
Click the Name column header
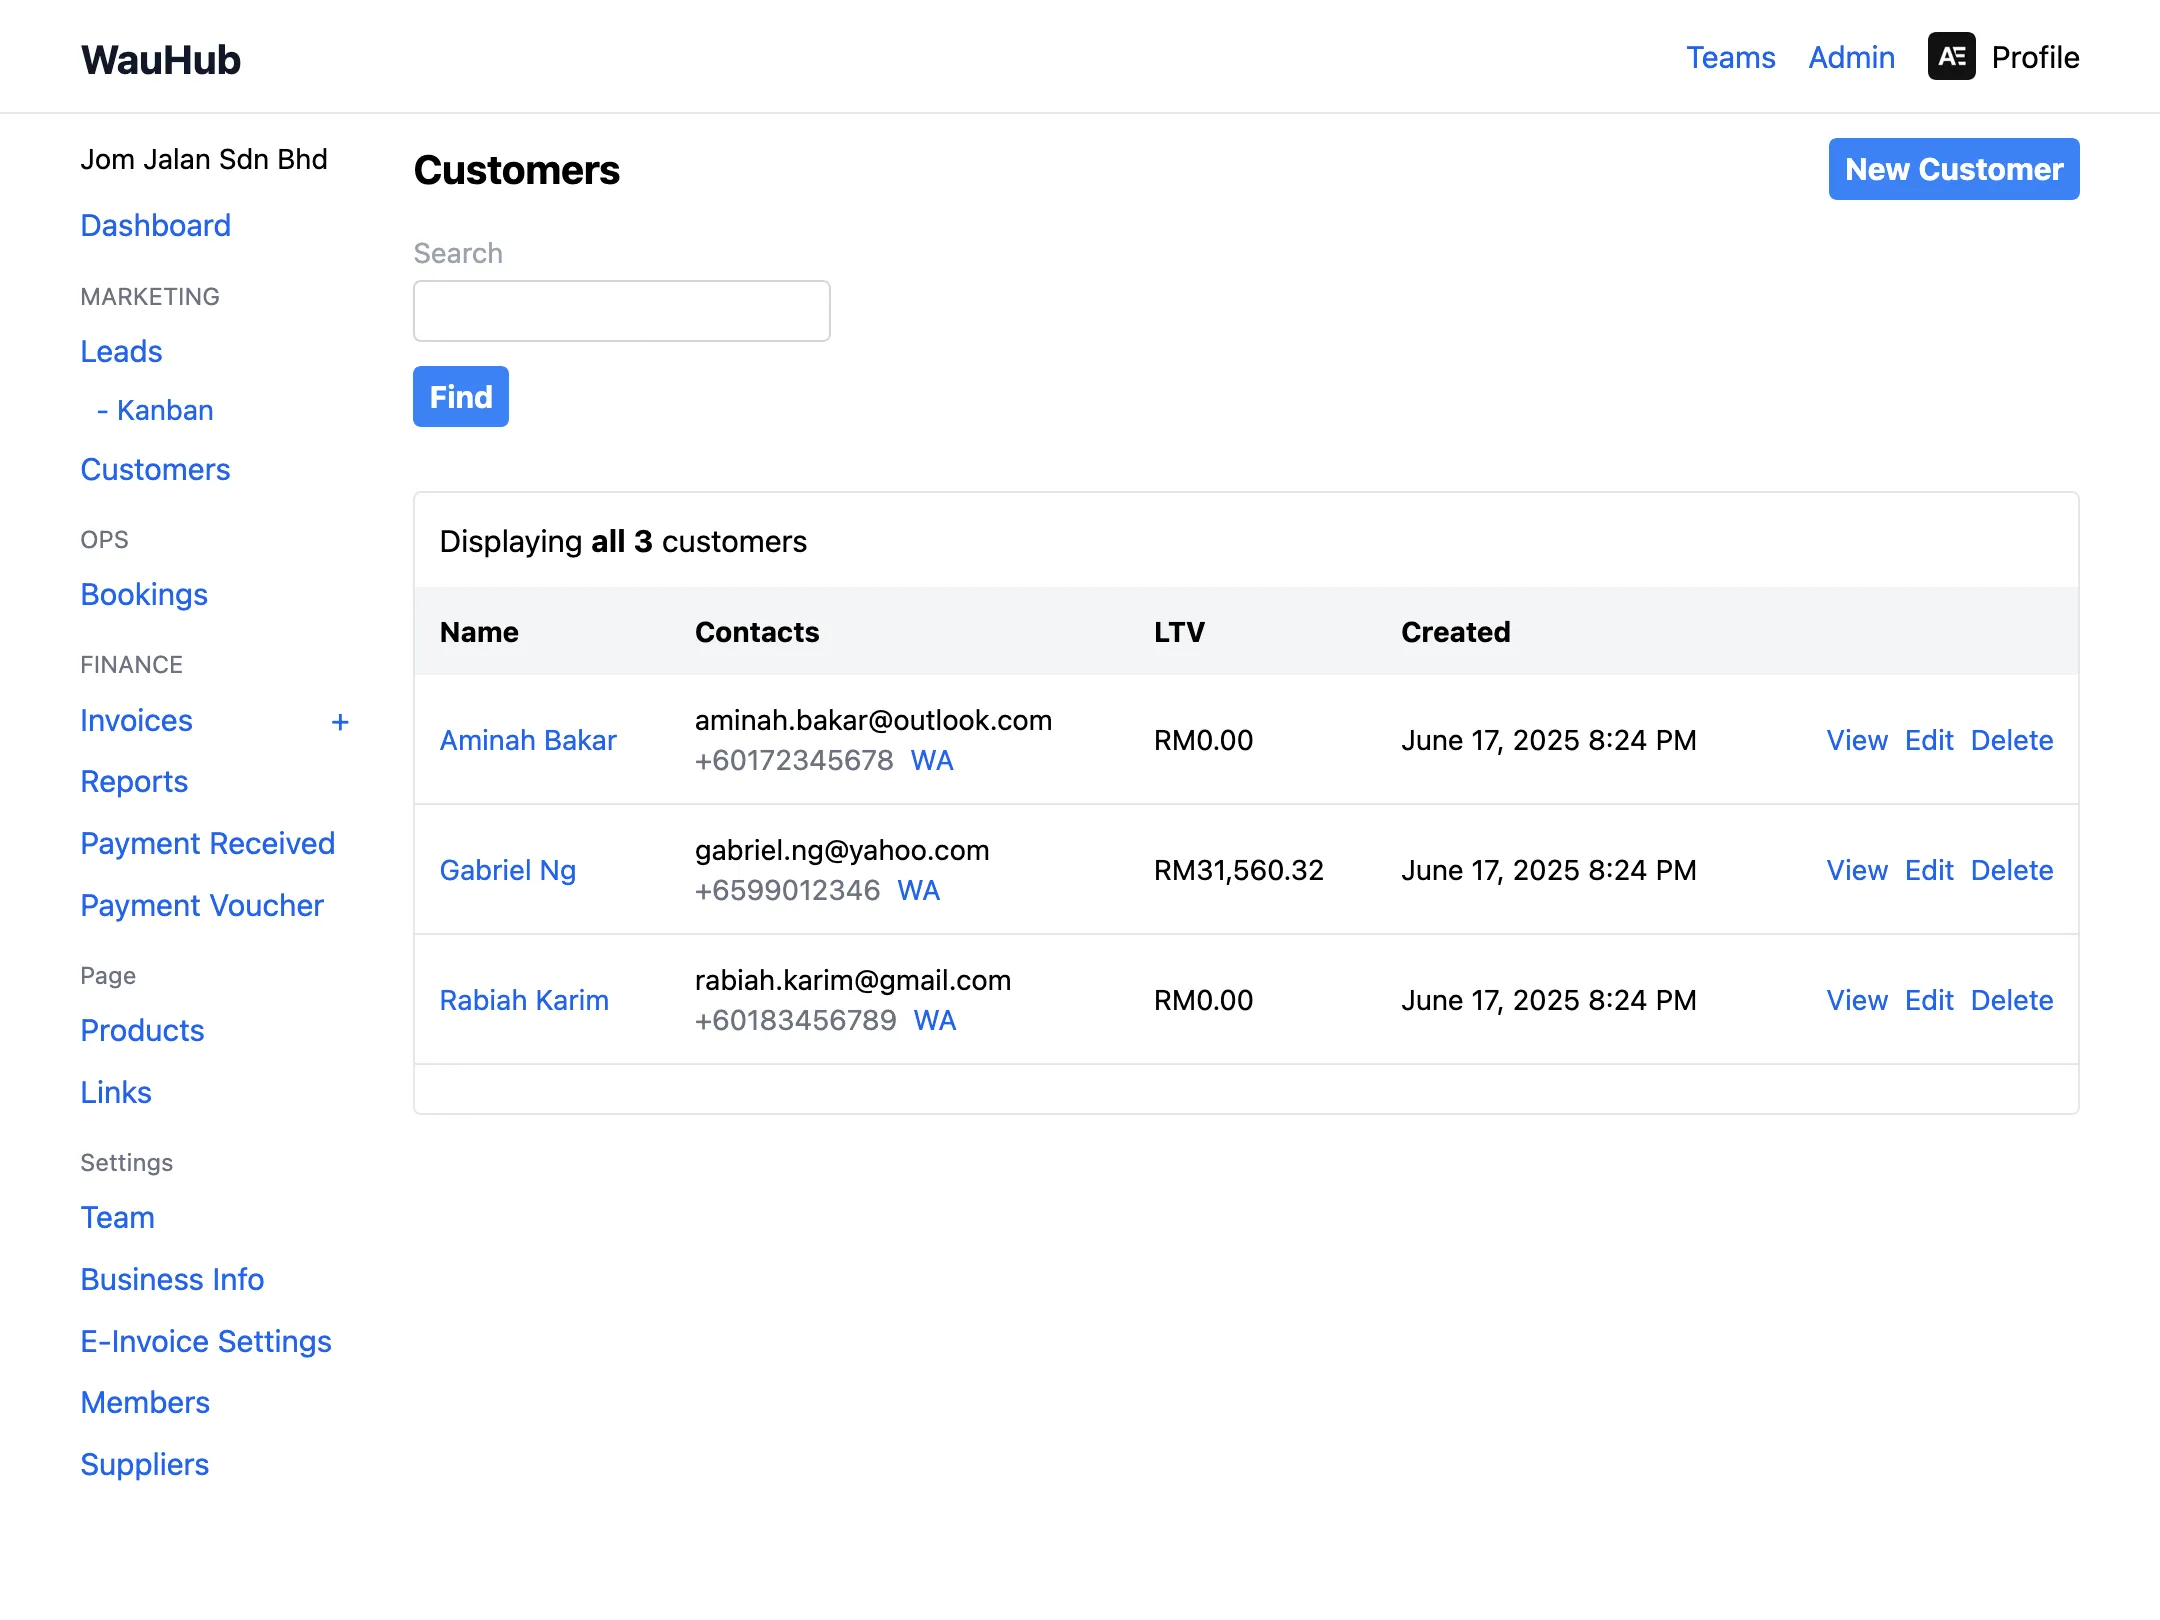(479, 632)
